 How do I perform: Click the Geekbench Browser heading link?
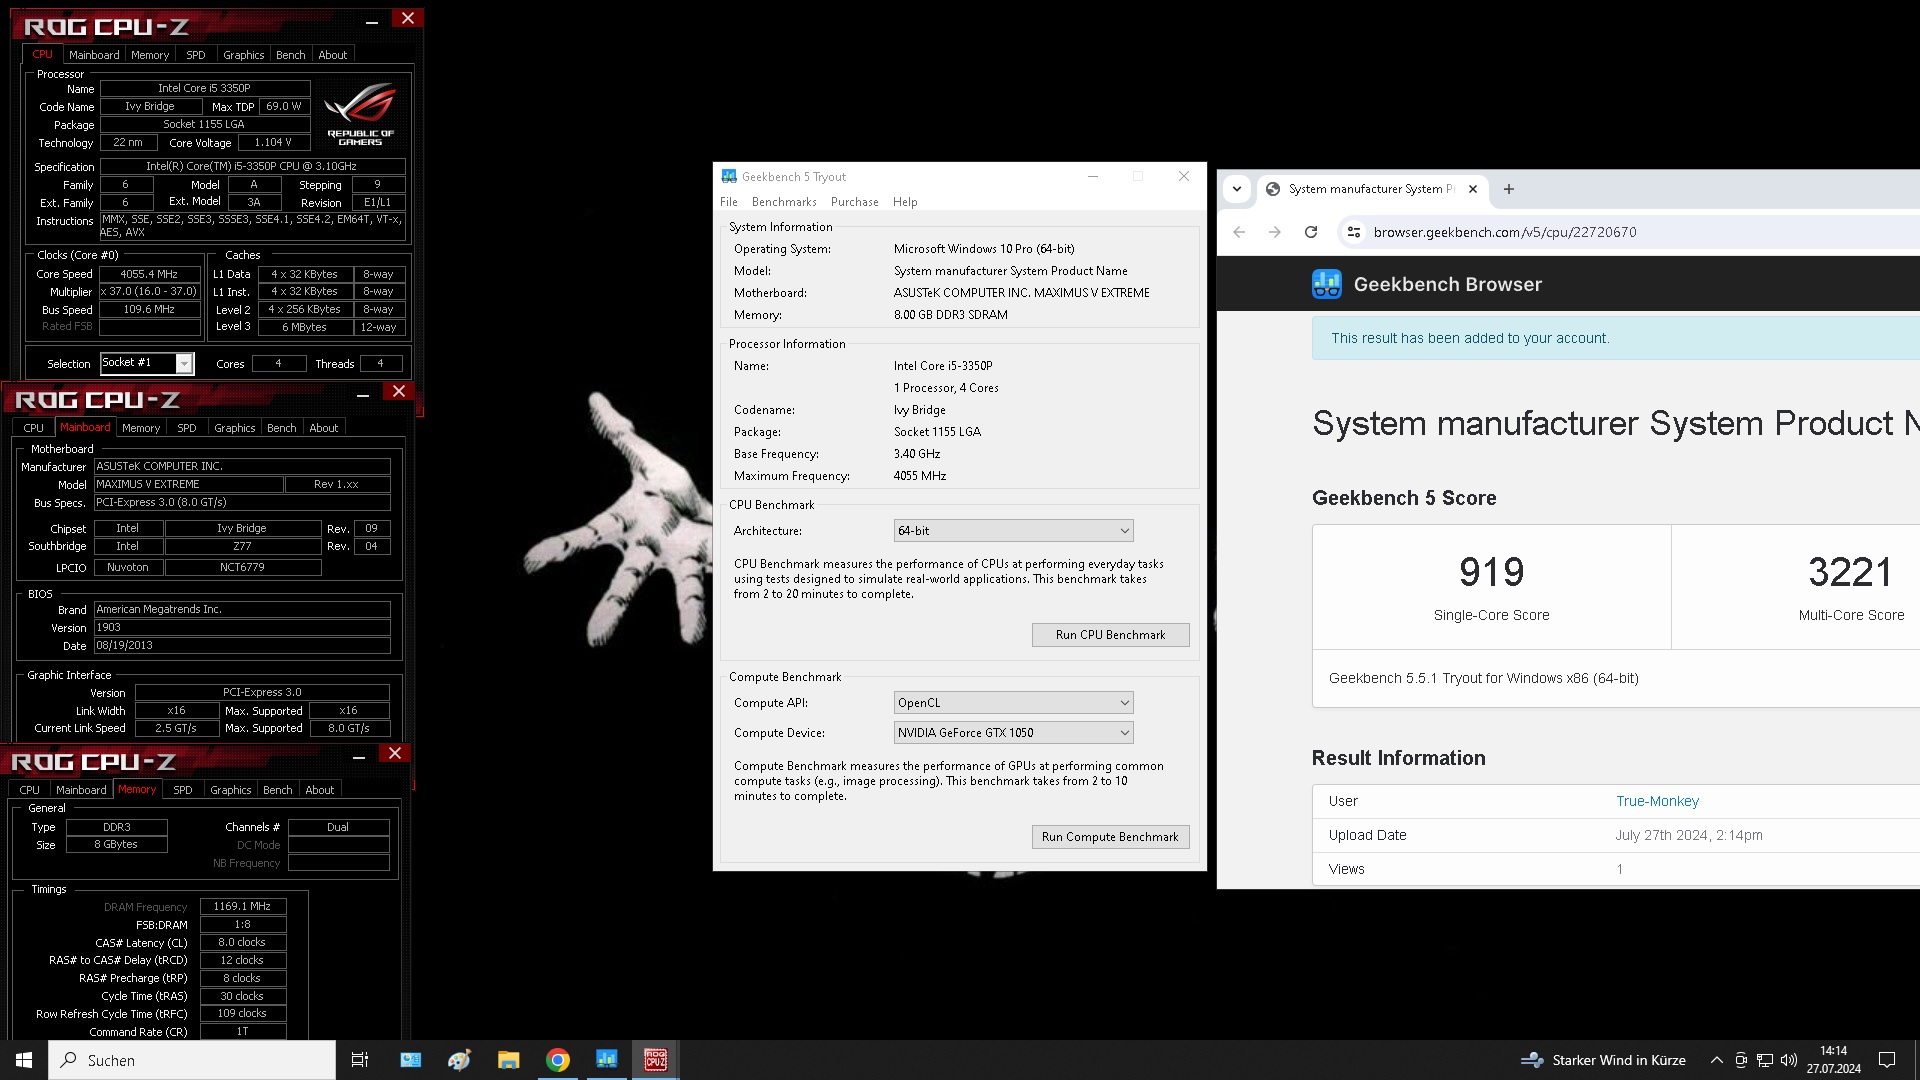(x=1447, y=284)
